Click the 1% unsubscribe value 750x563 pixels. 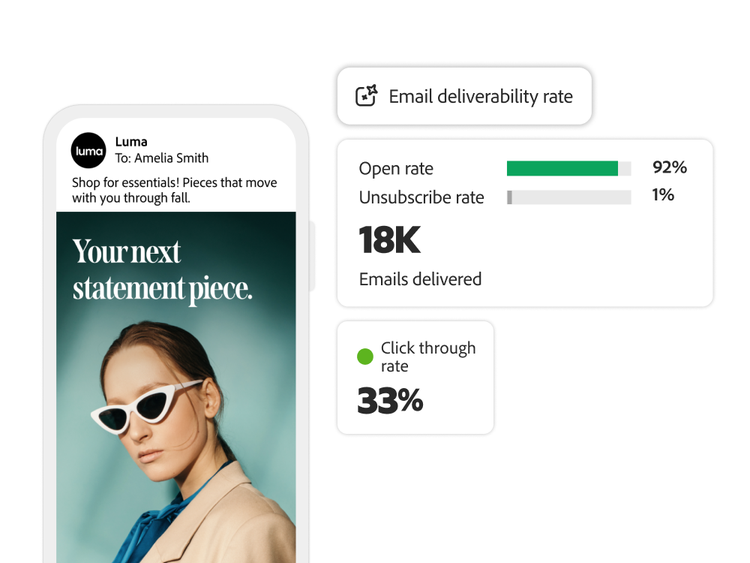663,195
